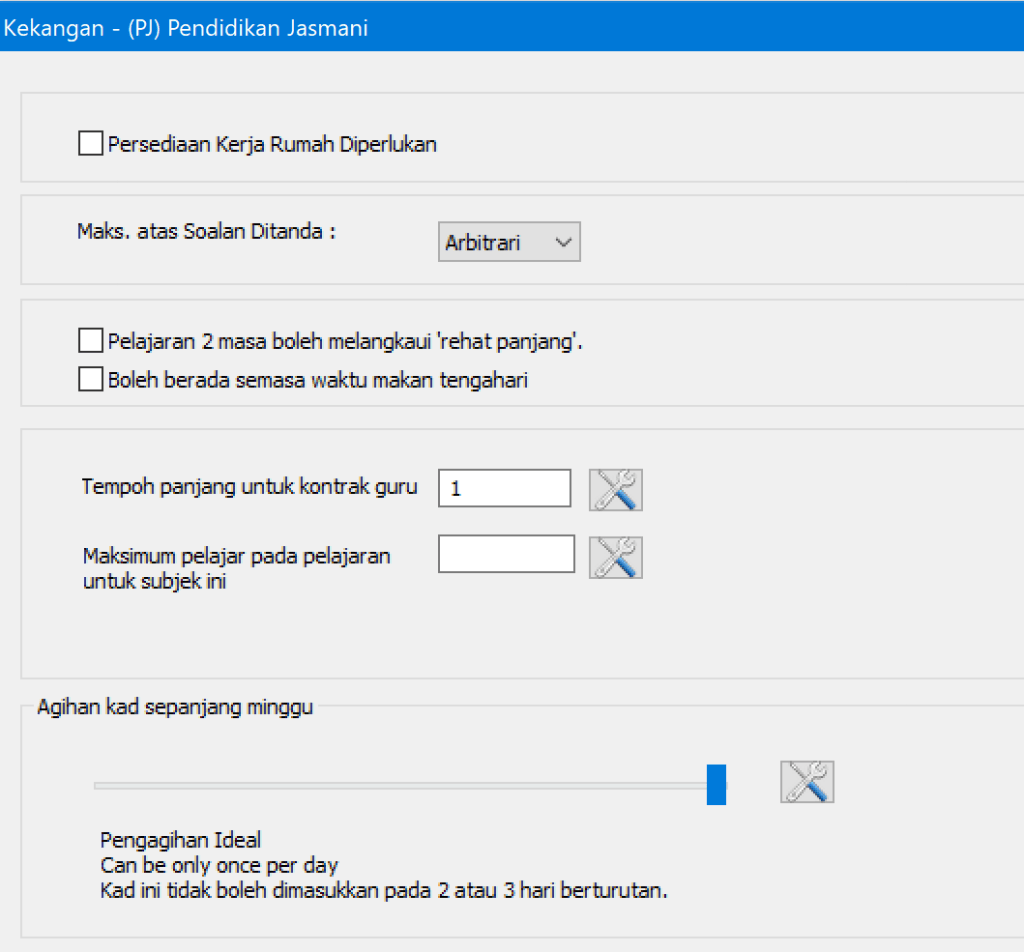Open advanced card distribution settings
Image resolution: width=1024 pixels, height=952 pixels.
tap(806, 782)
